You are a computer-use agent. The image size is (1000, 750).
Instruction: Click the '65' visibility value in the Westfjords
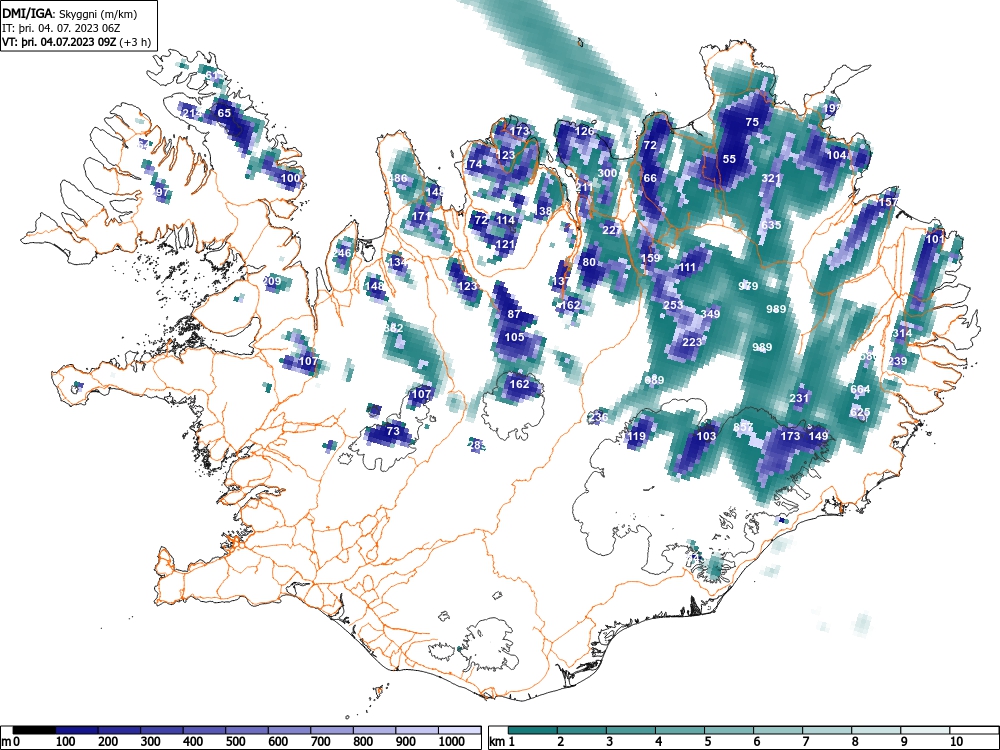(x=224, y=113)
